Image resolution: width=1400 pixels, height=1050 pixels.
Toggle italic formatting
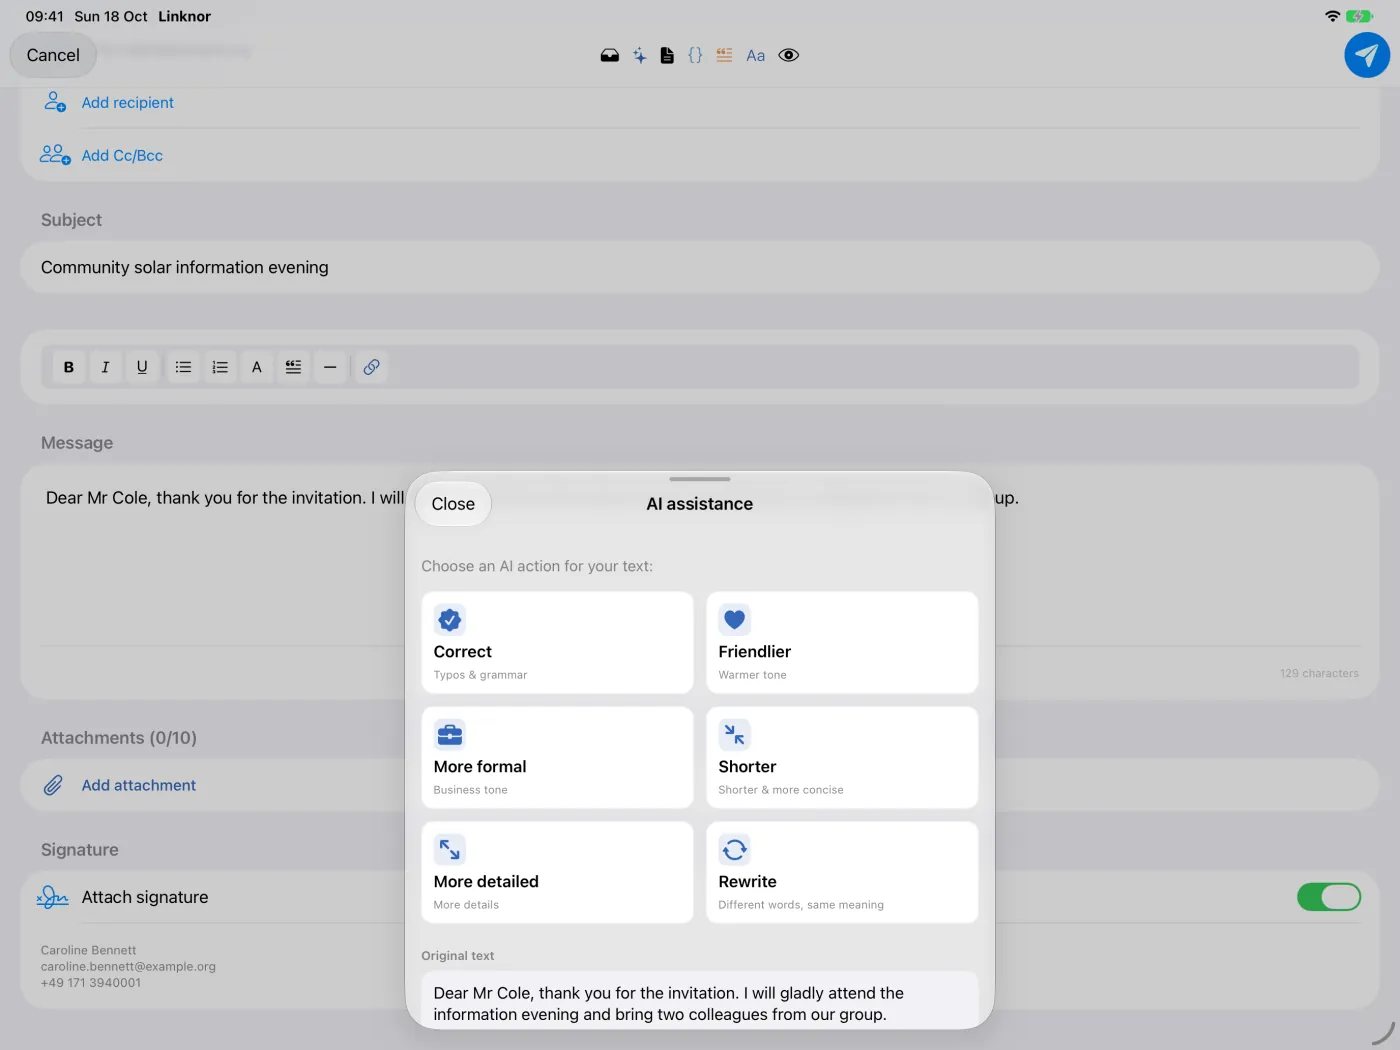tap(105, 367)
